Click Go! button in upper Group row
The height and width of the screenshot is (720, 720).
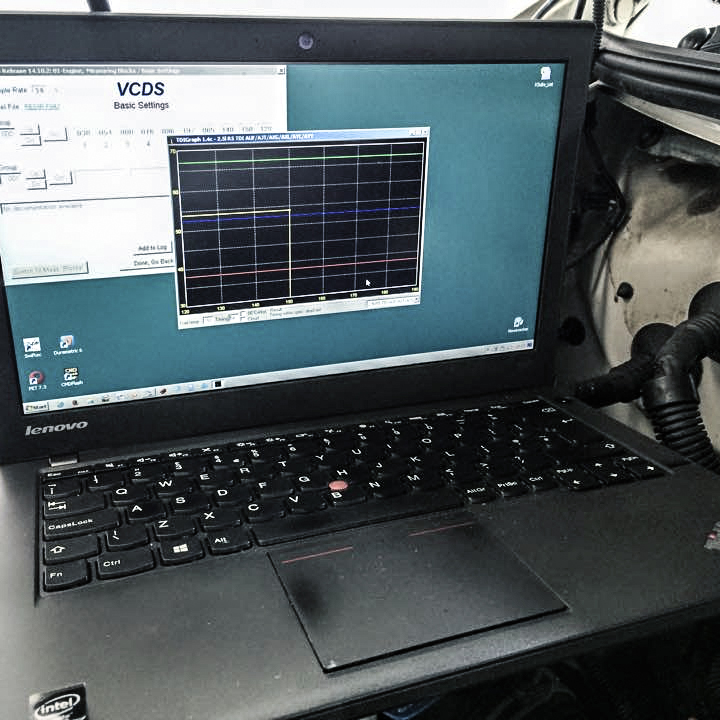[56, 135]
